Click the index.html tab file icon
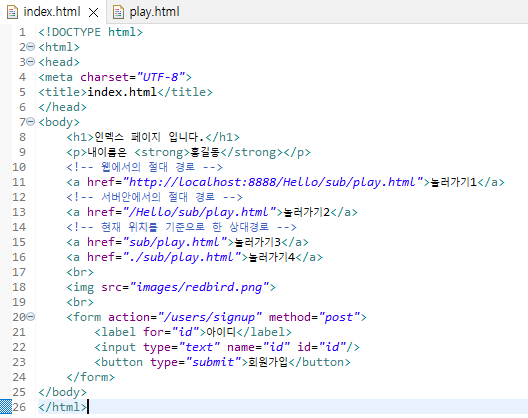 click(12, 12)
